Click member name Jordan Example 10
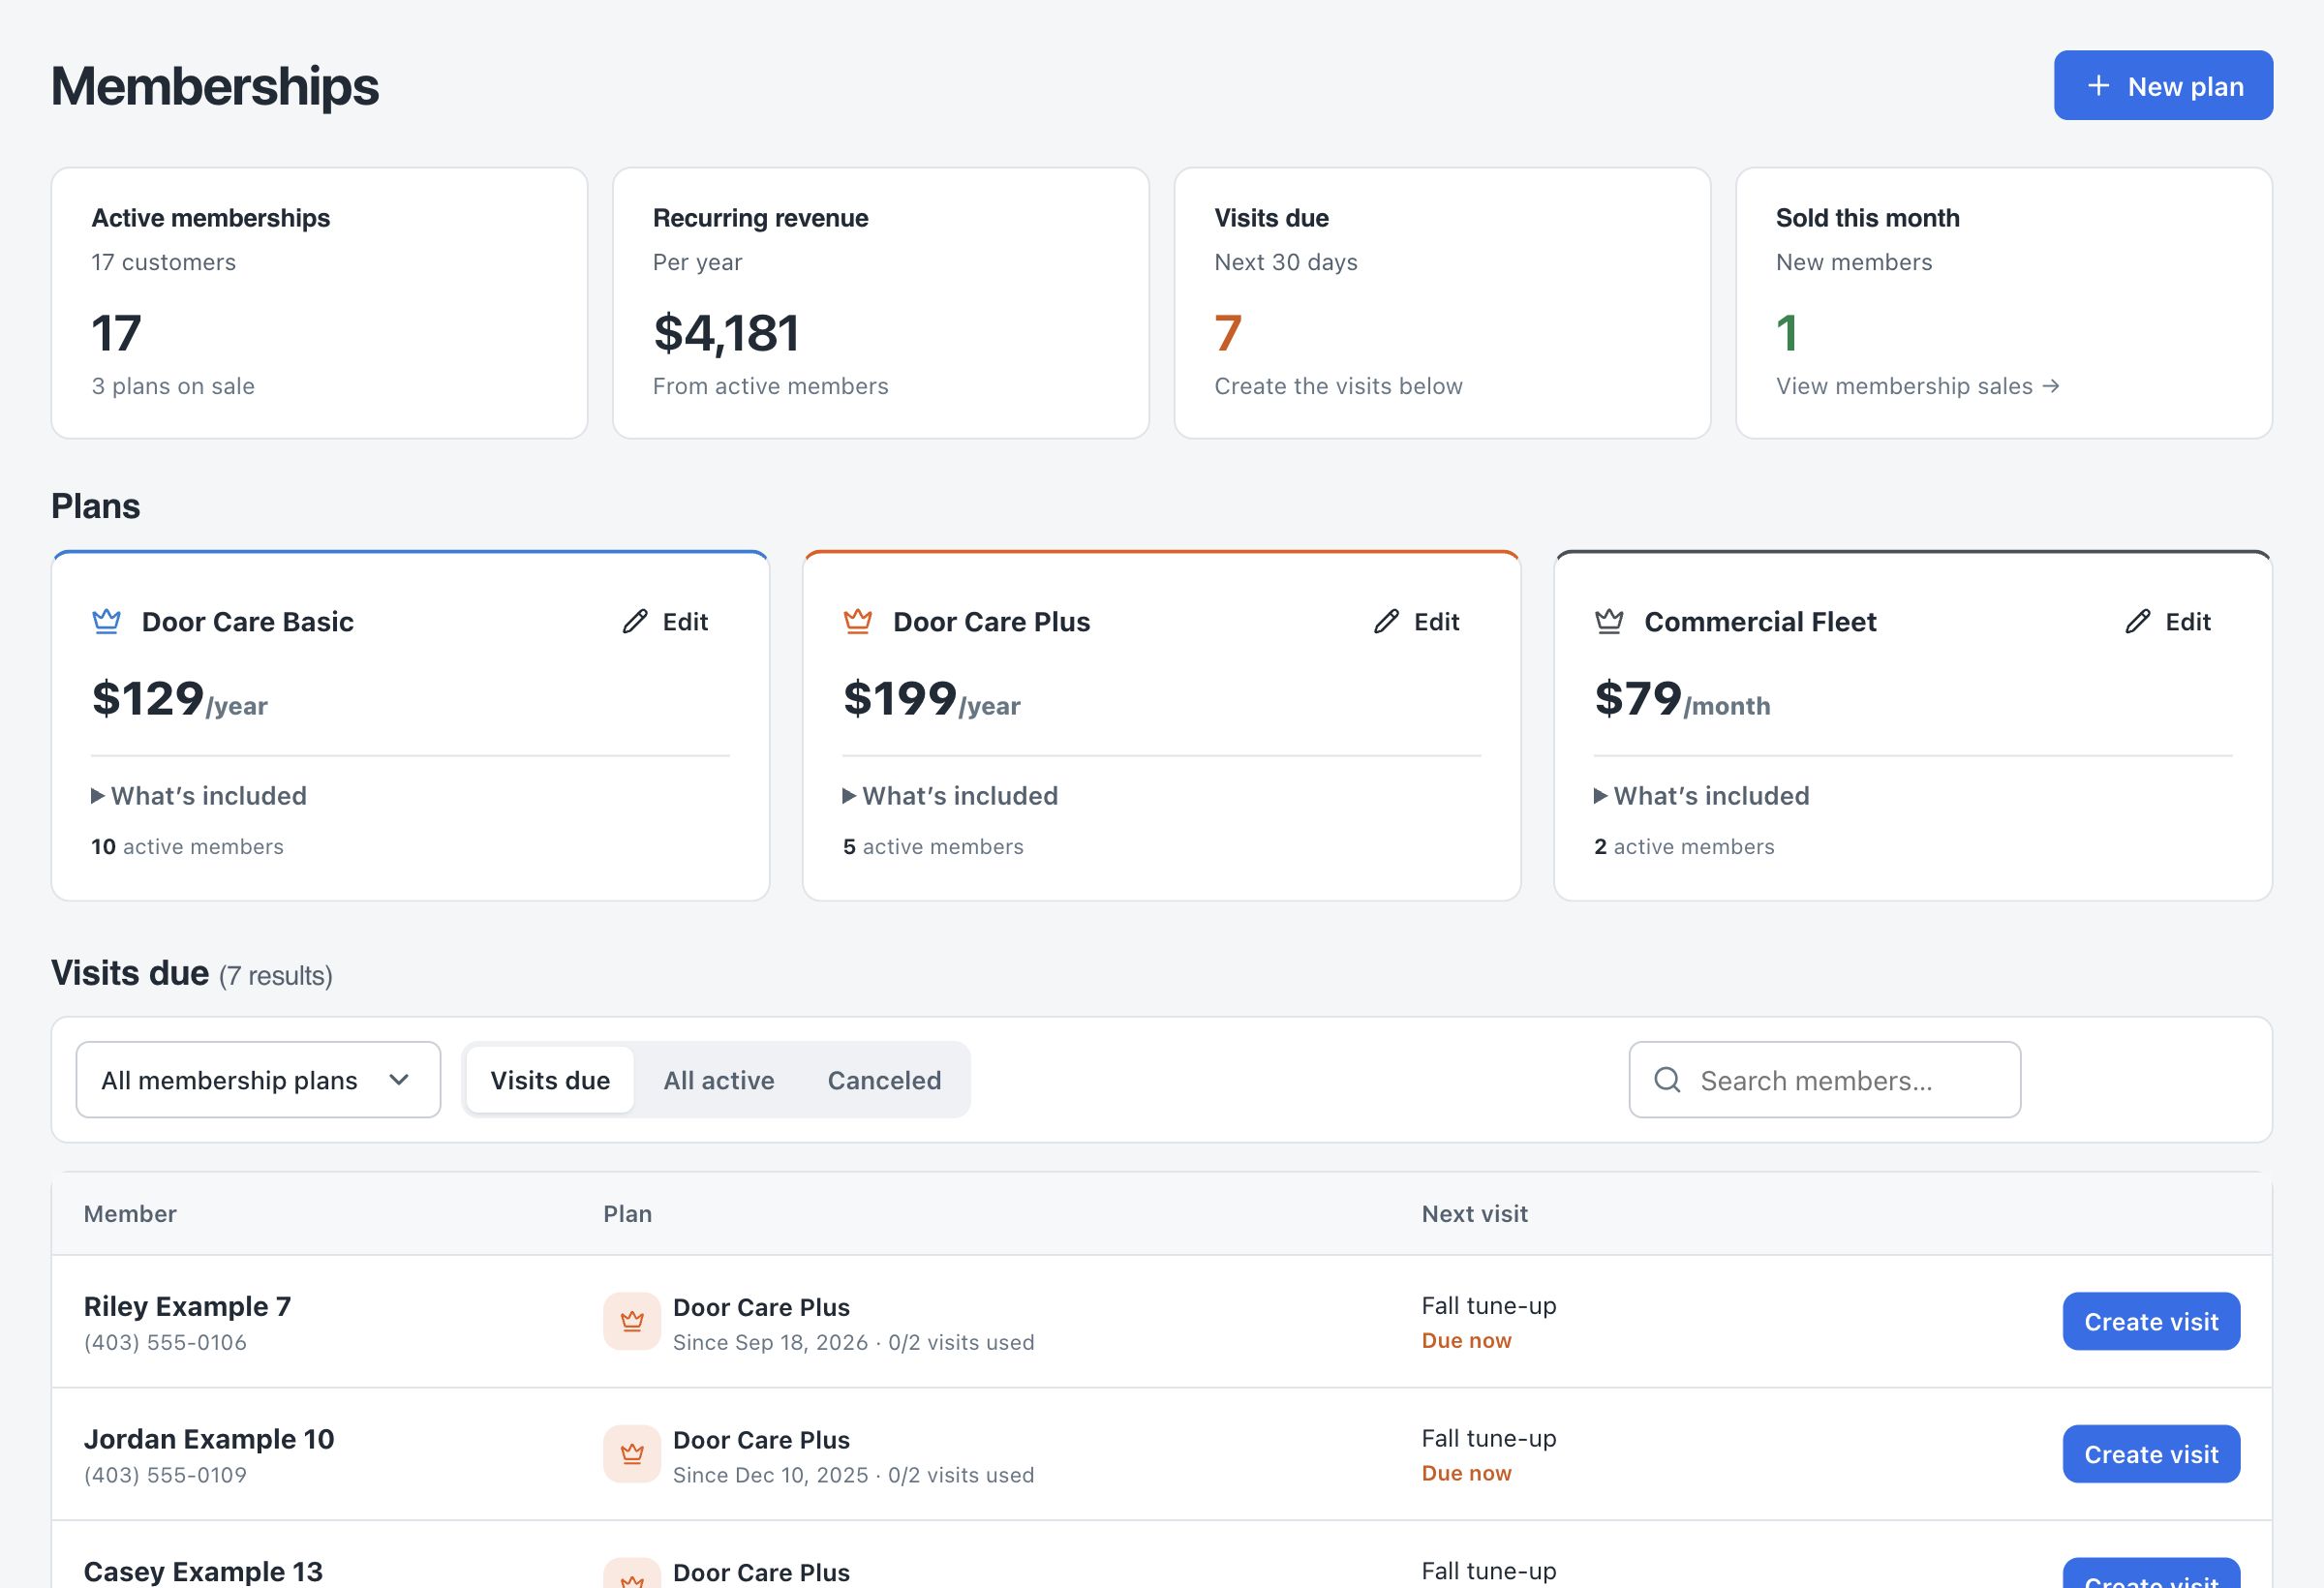The image size is (2324, 1588). tap(209, 1439)
